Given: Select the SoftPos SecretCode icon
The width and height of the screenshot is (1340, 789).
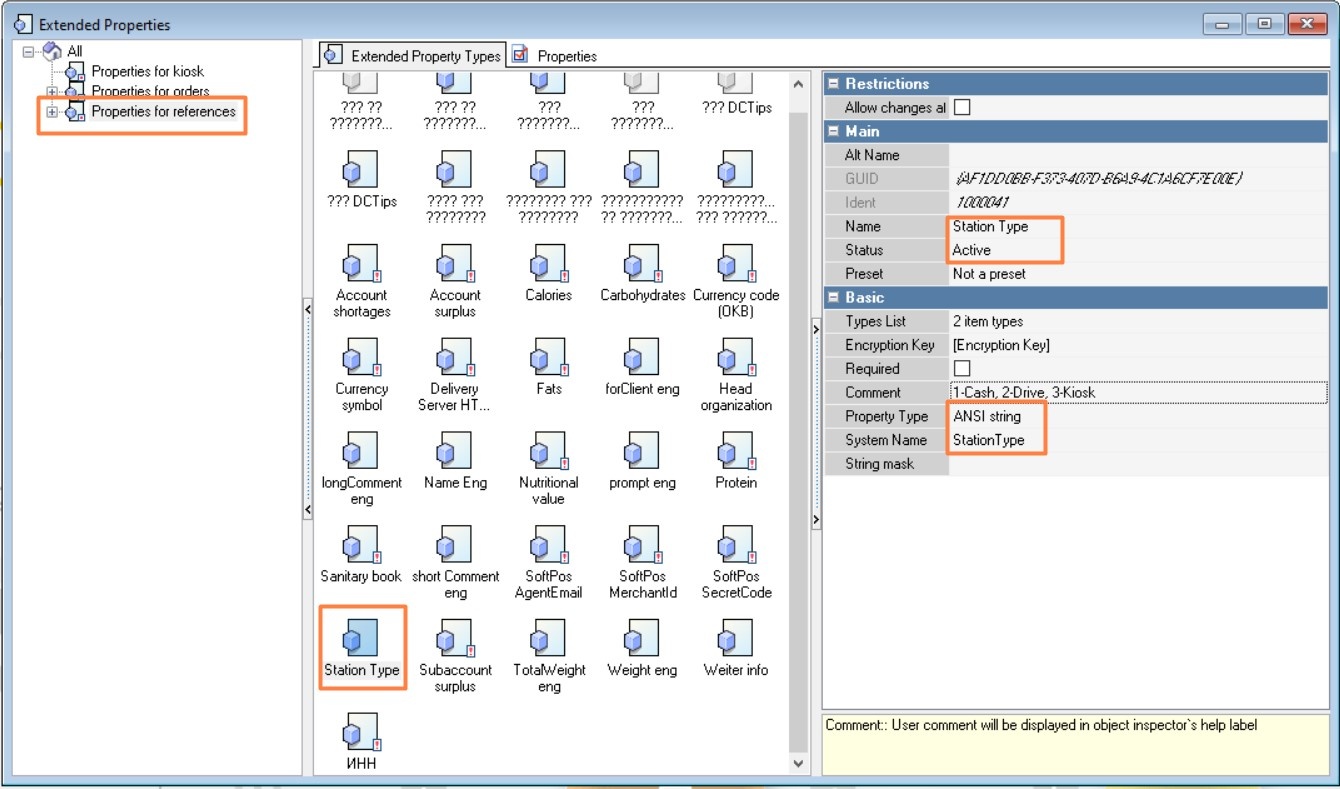Looking at the screenshot, I should pyautogui.click(x=736, y=546).
